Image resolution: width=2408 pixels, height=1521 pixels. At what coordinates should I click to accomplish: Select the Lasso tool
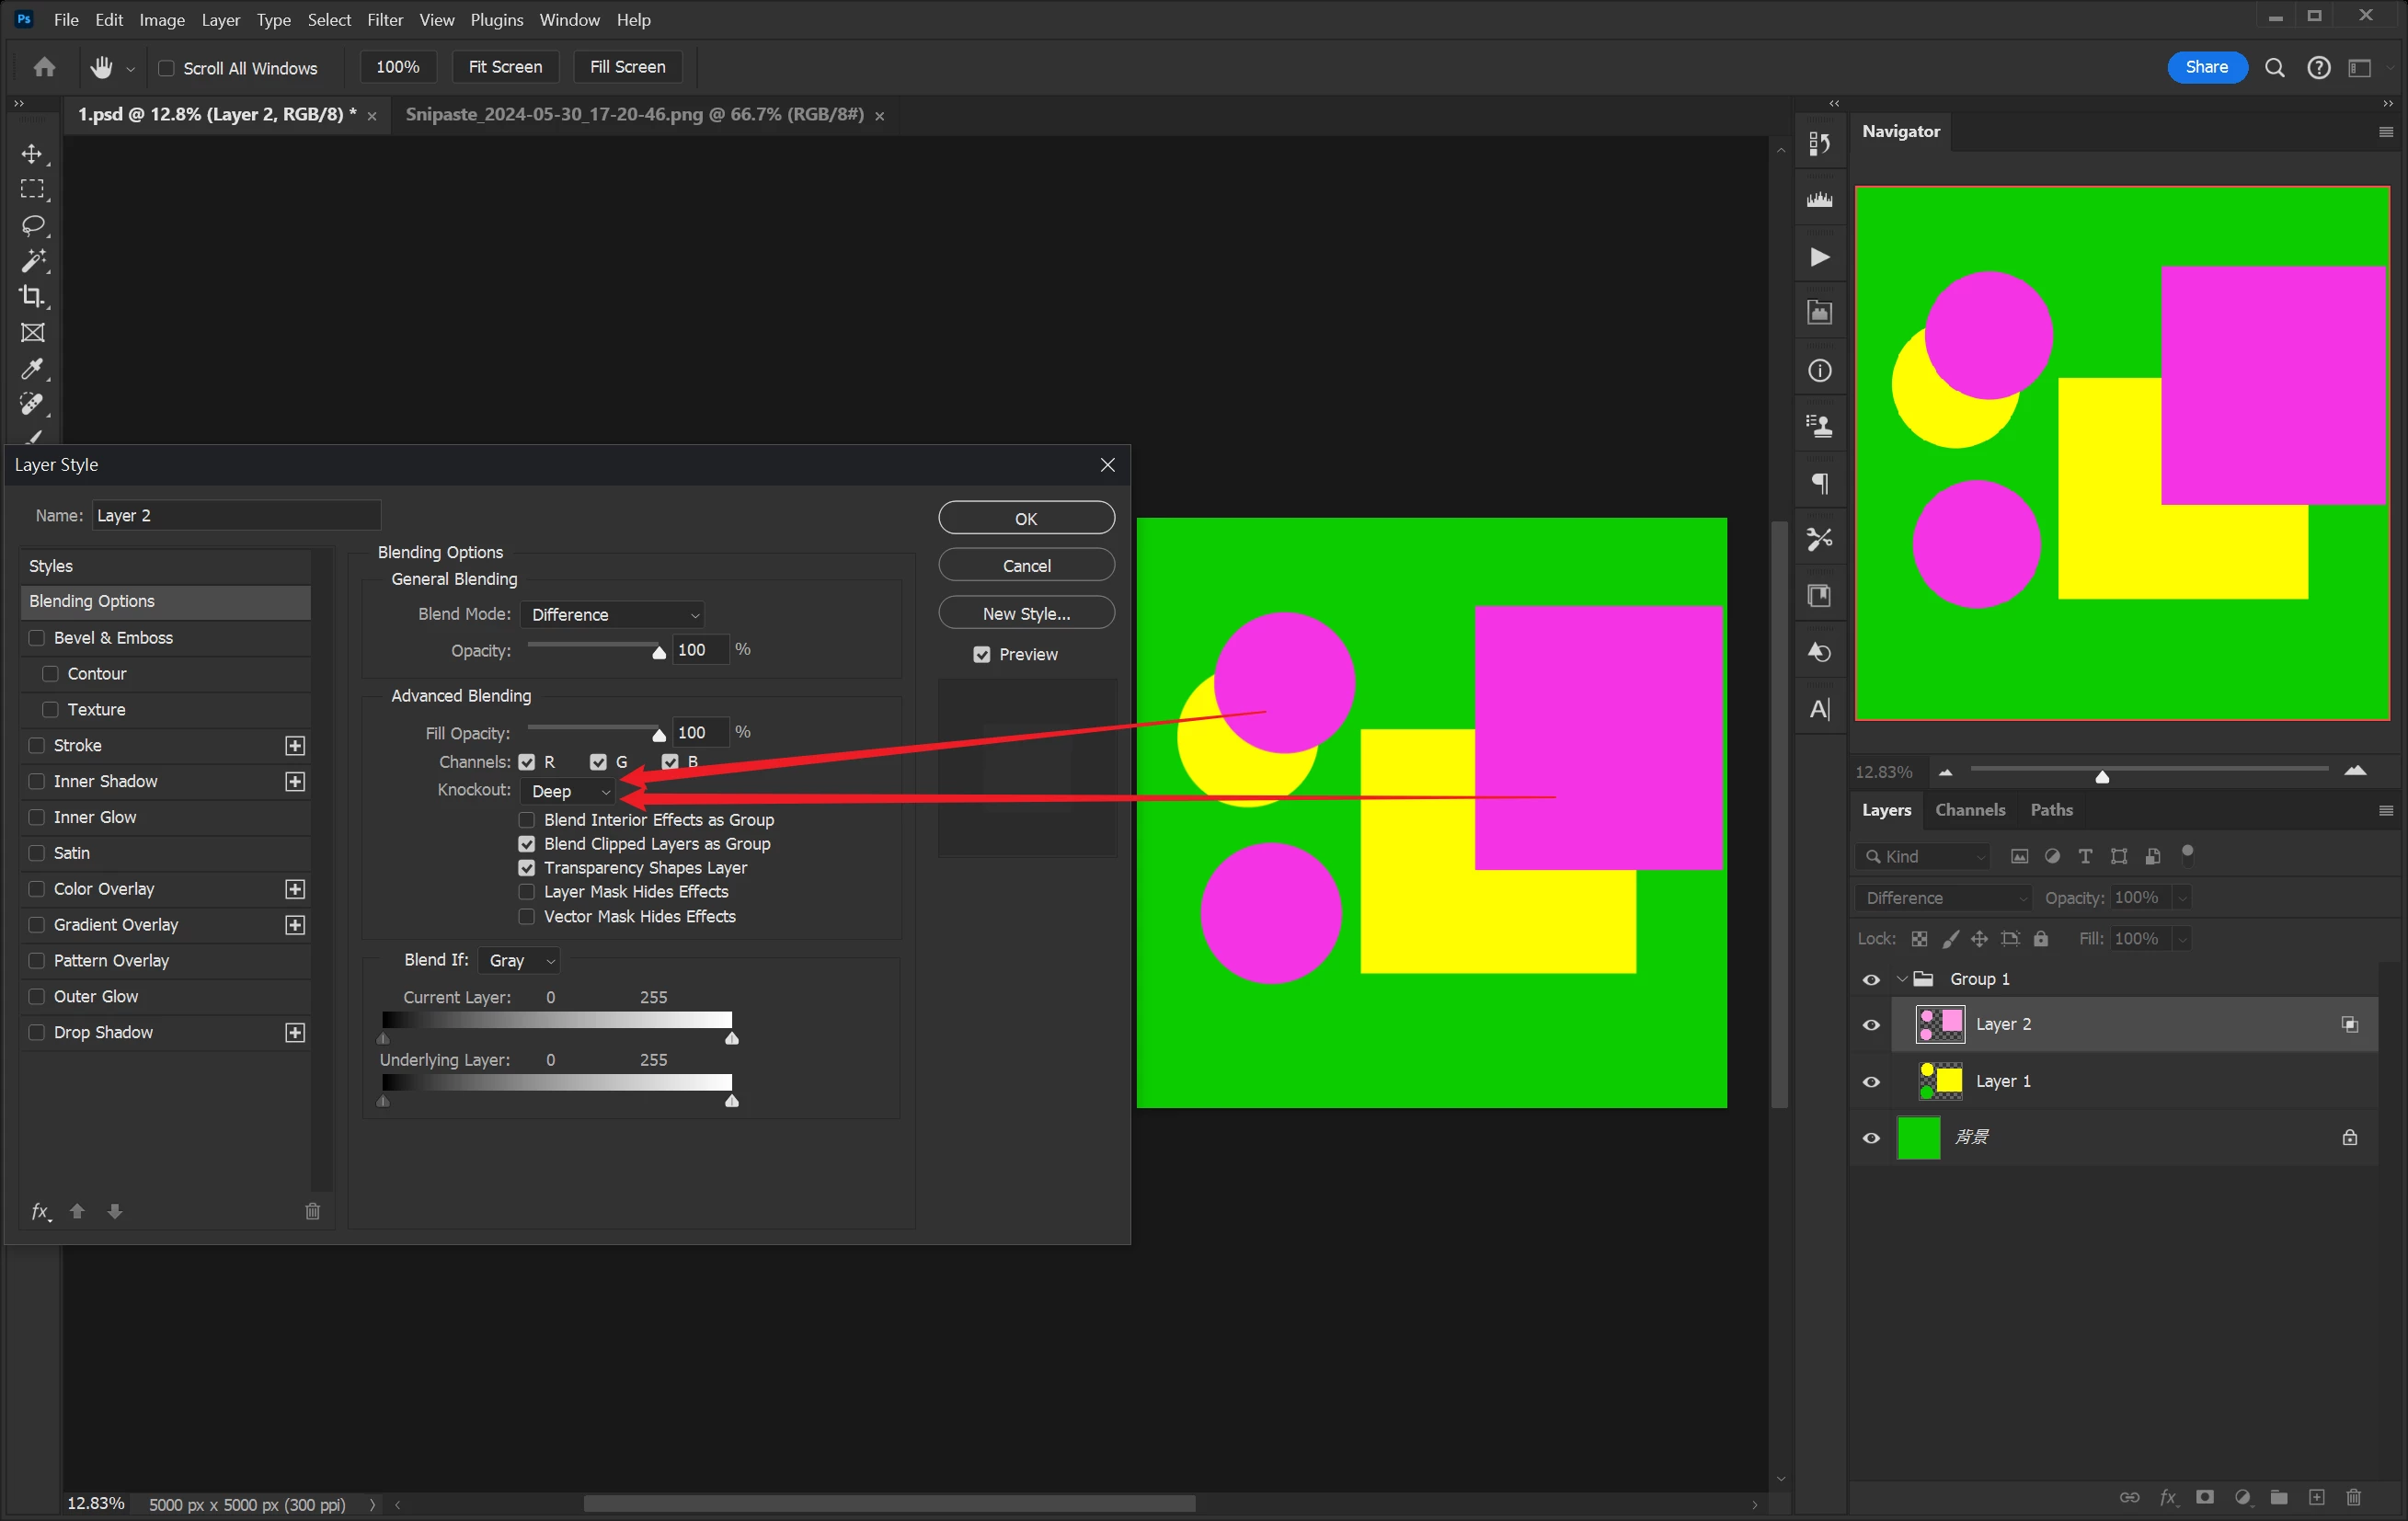click(x=32, y=225)
